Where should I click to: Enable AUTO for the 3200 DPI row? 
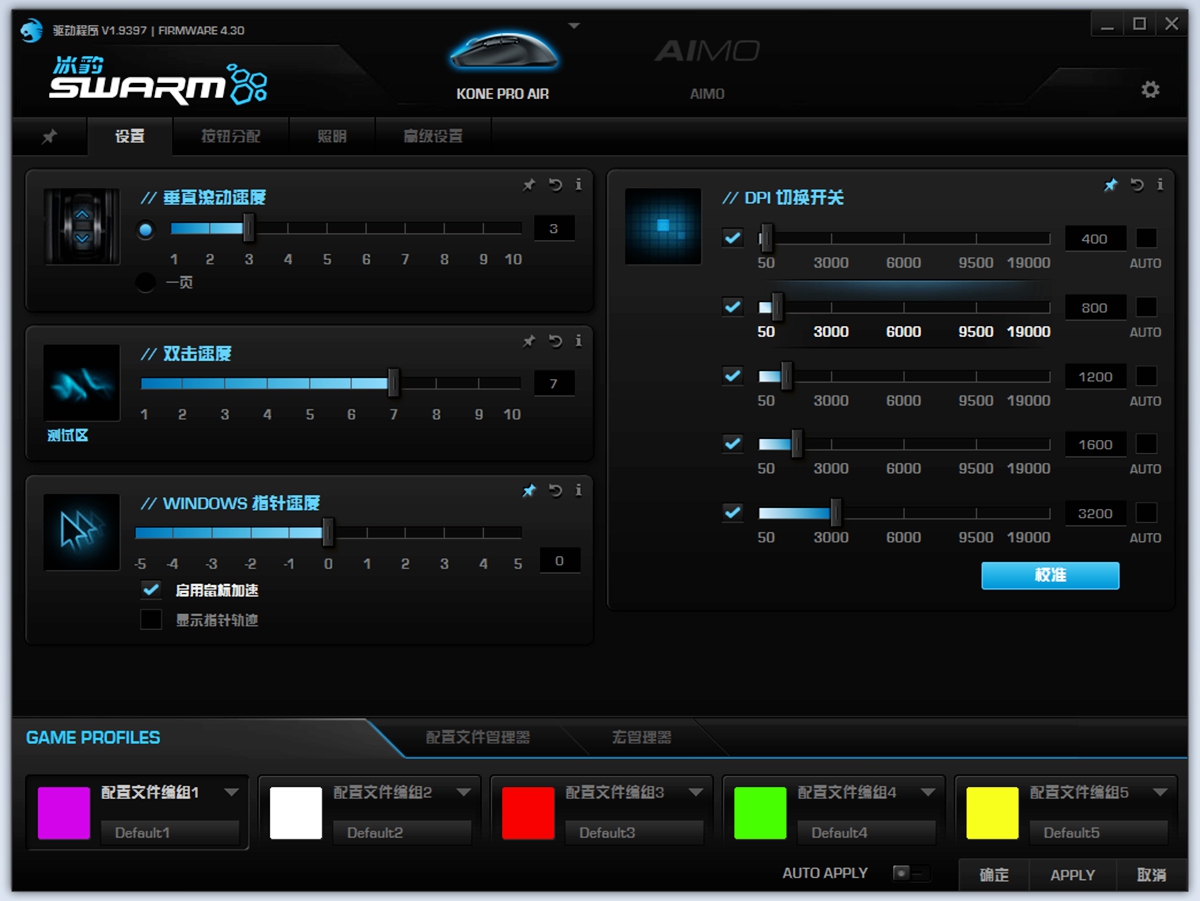tap(1146, 513)
